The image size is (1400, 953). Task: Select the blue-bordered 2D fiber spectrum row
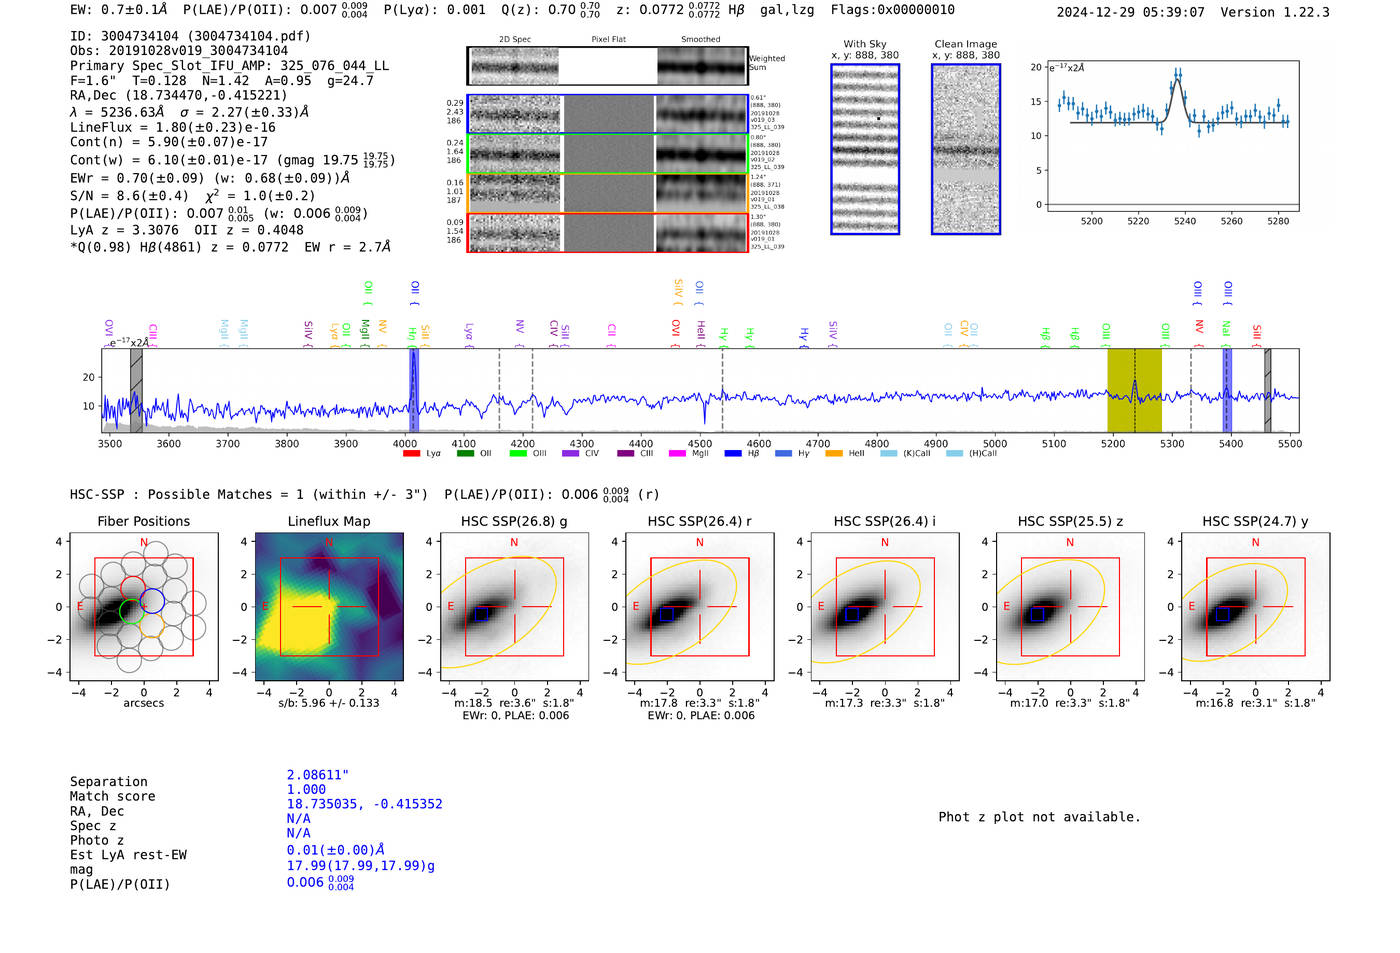click(x=608, y=114)
